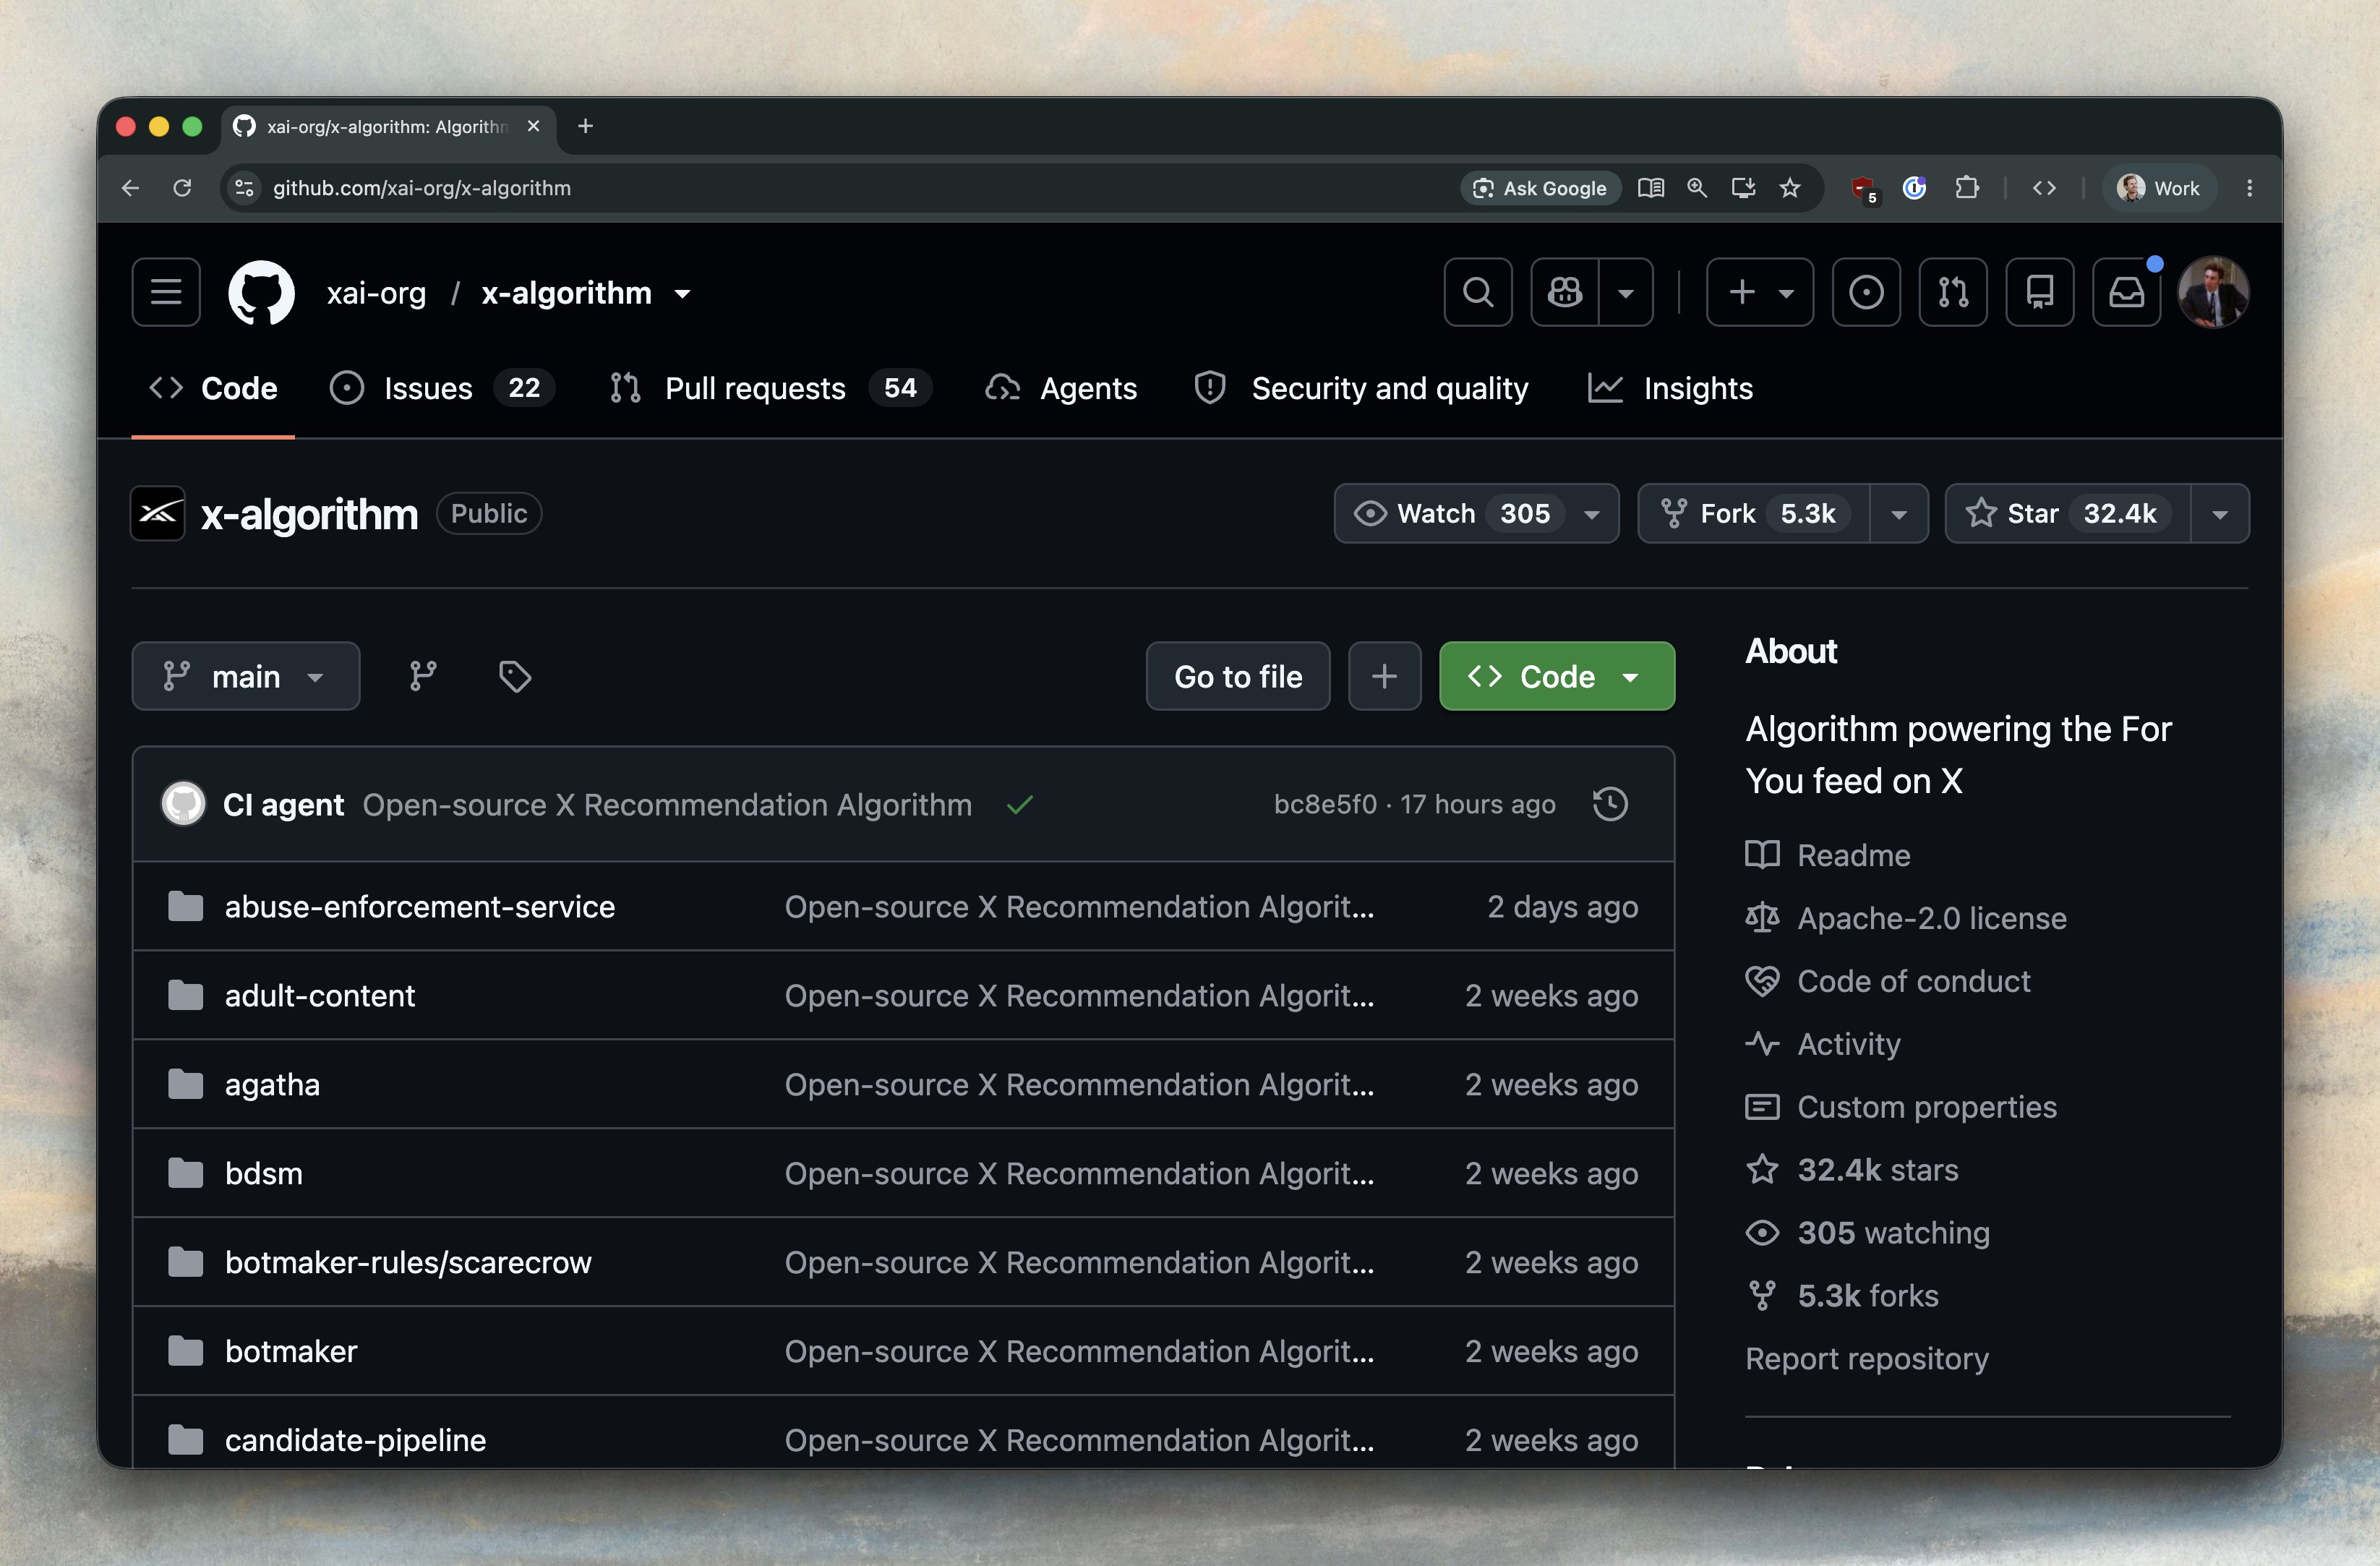Open the commit history clock icon
Viewport: 2380px width, 1566px height.
click(x=1610, y=804)
